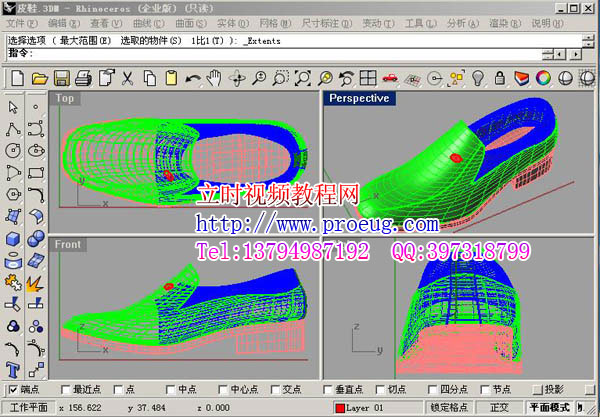This screenshot has width=600, height=417.
Task: Select the Polygon tool
Action: pyautogui.click(x=13, y=194)
